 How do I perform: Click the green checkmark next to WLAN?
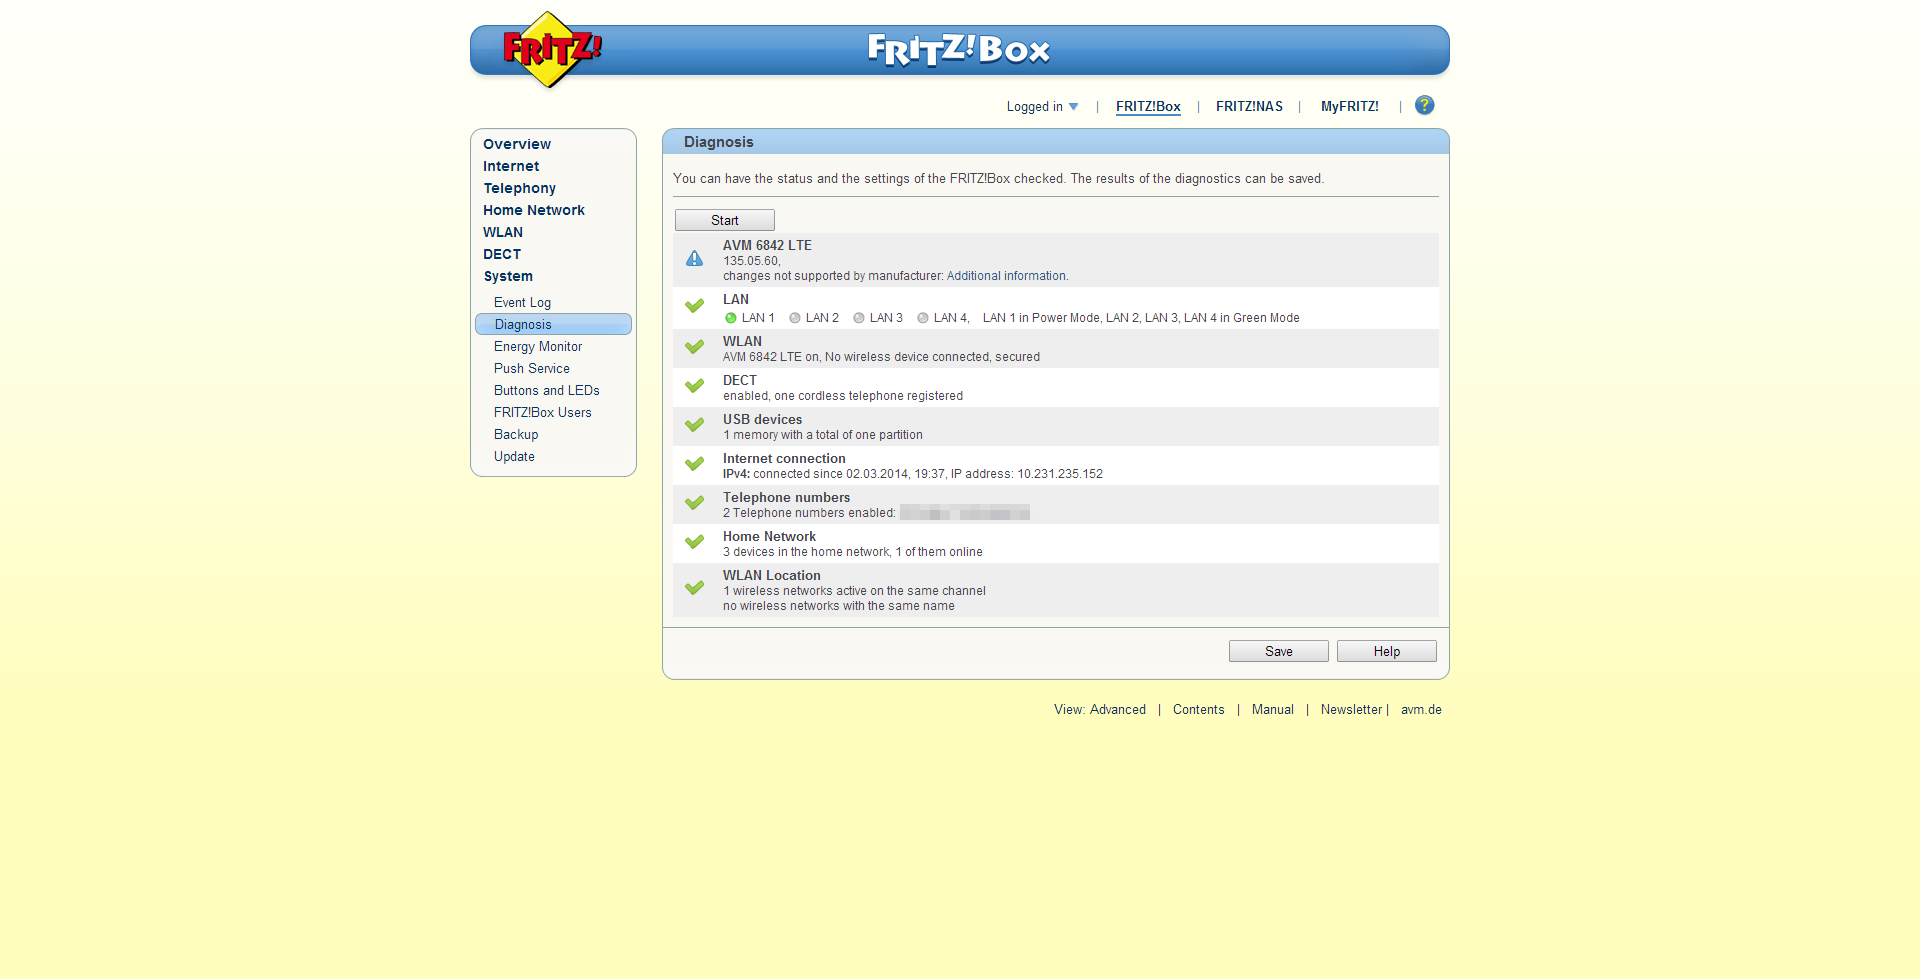[694, 347]
